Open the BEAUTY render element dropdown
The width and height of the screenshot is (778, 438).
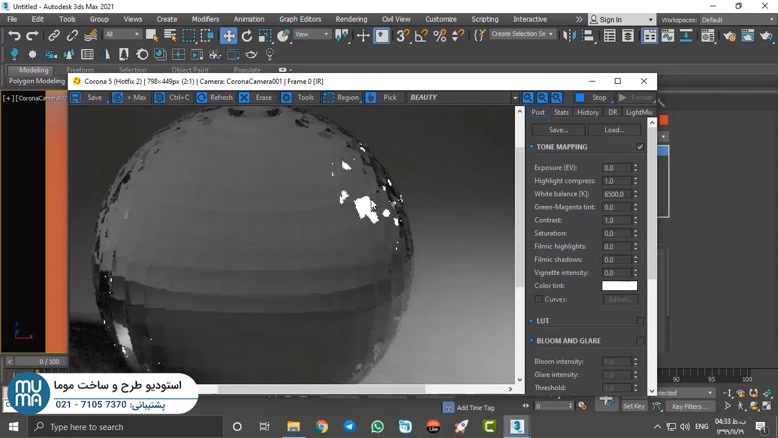515,98
